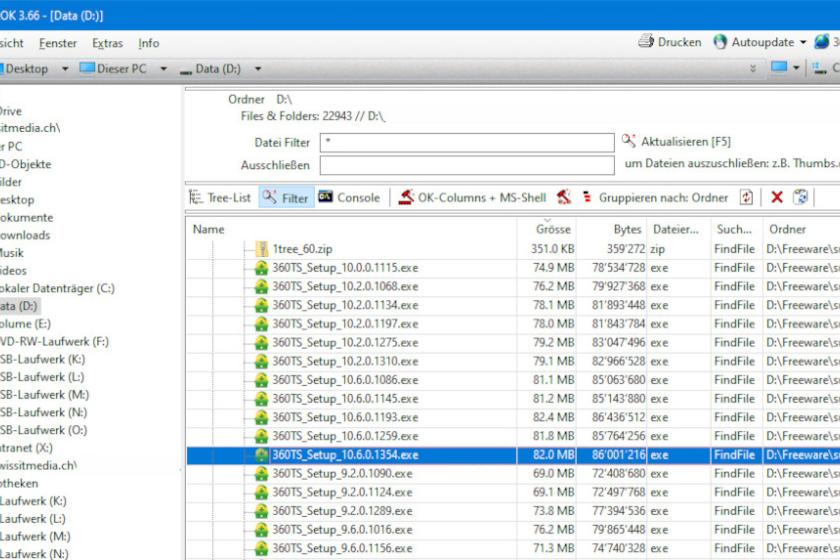Switch to Tree-List view
Screen dimensions: 840x560
pos(220,198)
